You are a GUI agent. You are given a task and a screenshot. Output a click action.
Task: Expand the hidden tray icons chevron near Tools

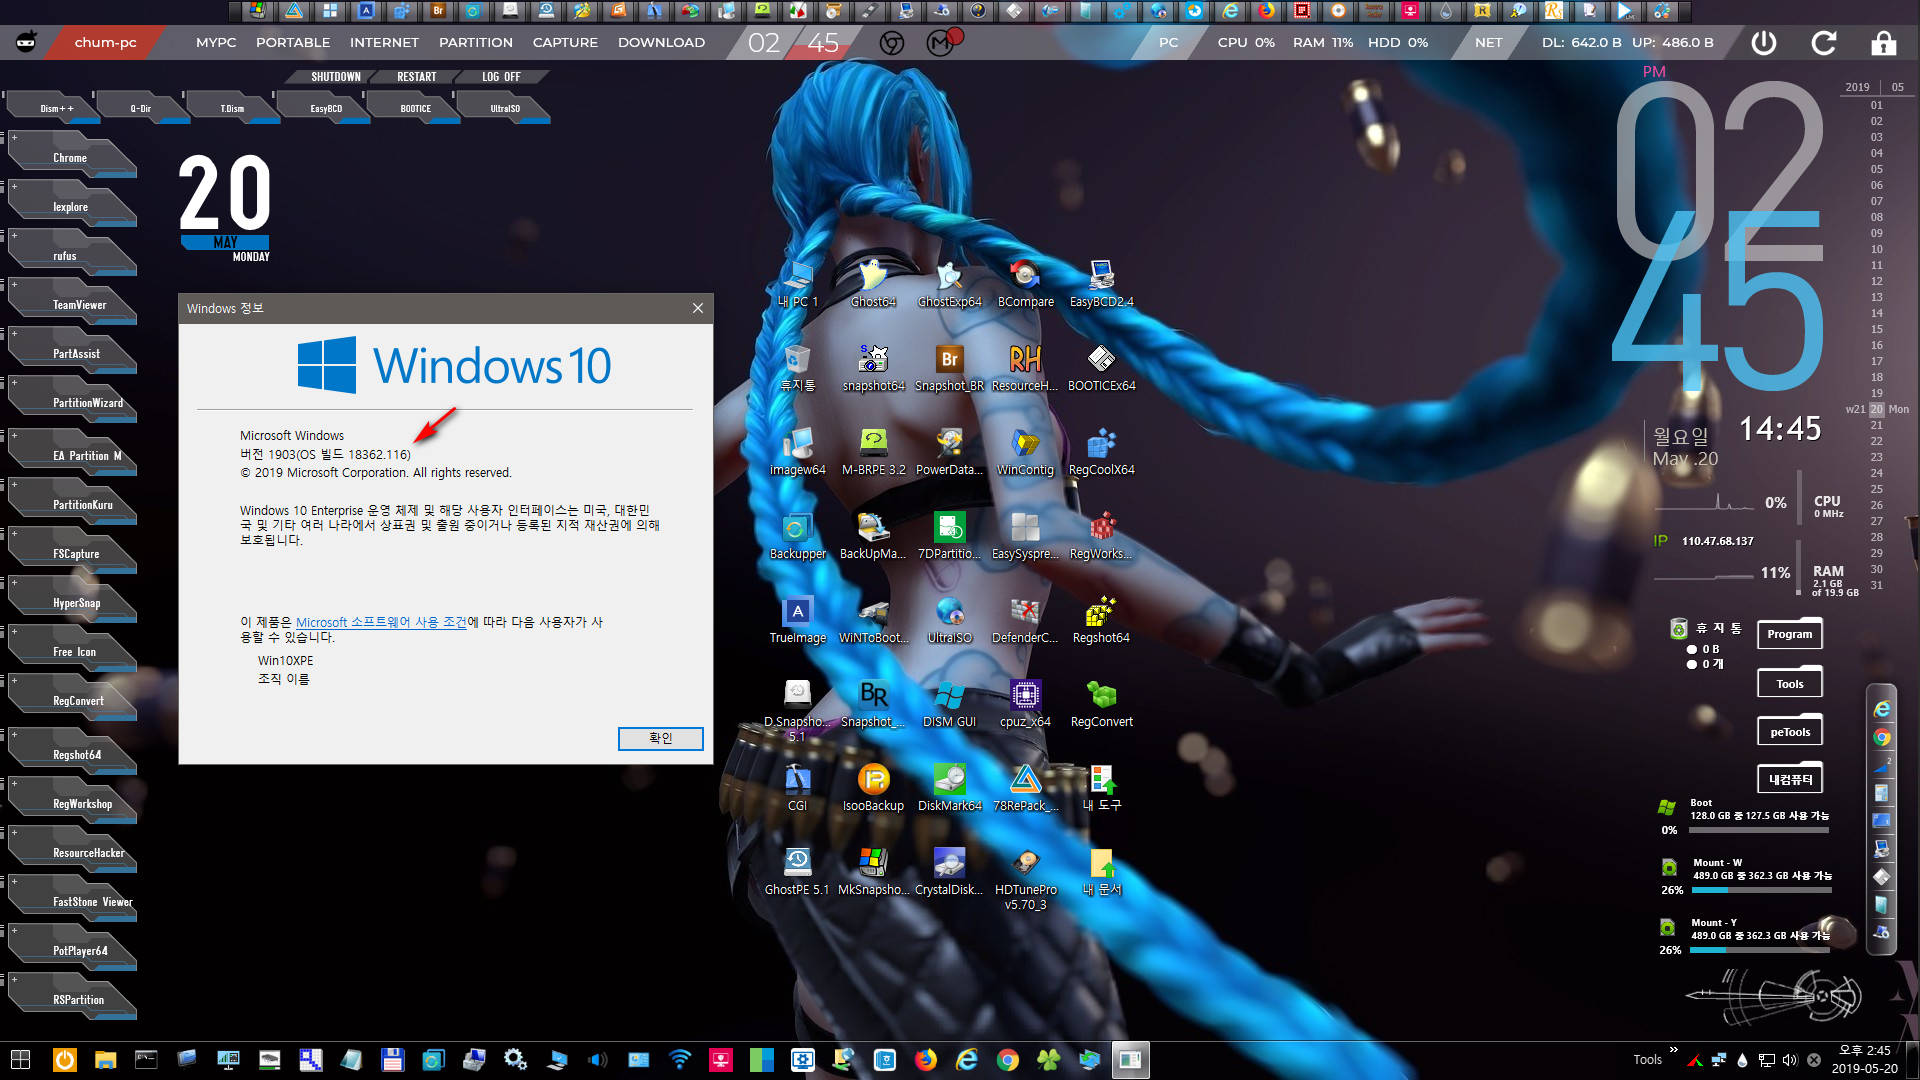click(1673, 1050)
